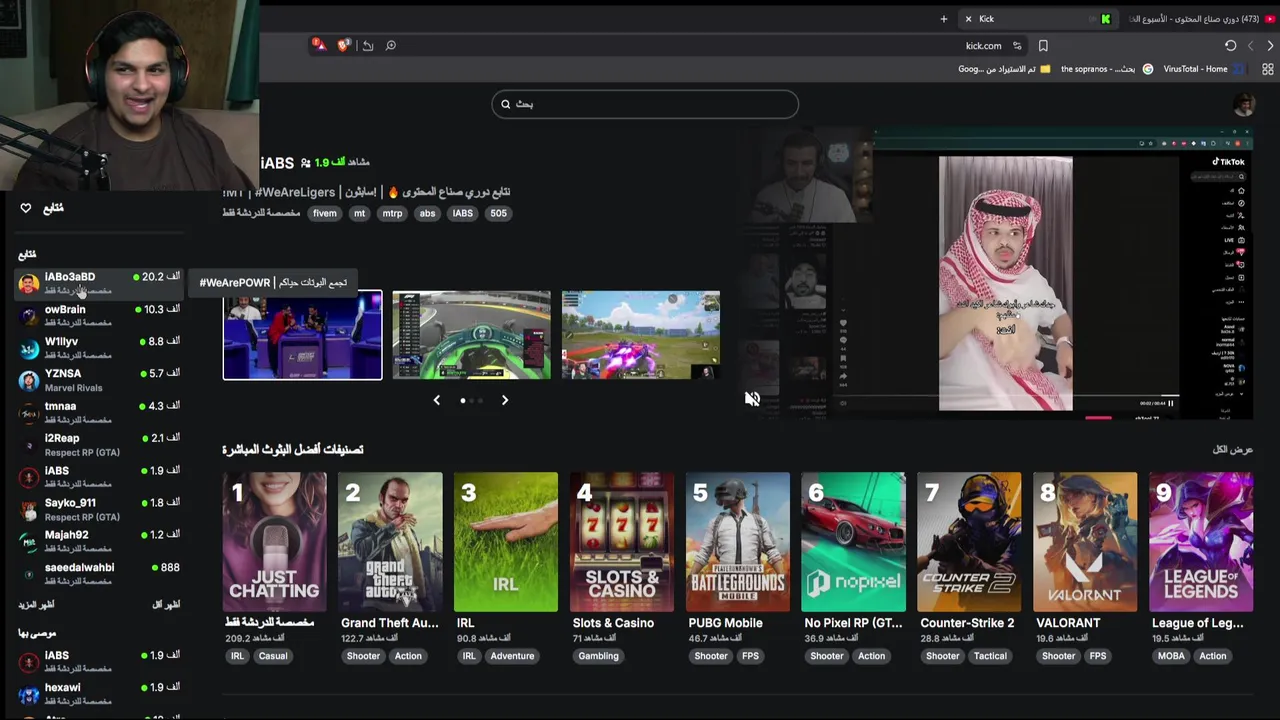Show previous featured stream arrow
The height and width of the screenshot is (720, 1280).
[436, 400]
